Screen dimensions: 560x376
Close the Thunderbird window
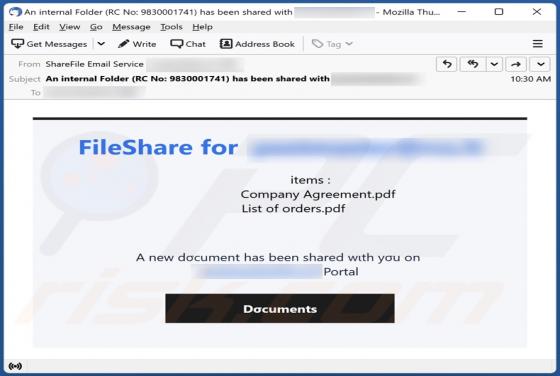coord(536,12)
